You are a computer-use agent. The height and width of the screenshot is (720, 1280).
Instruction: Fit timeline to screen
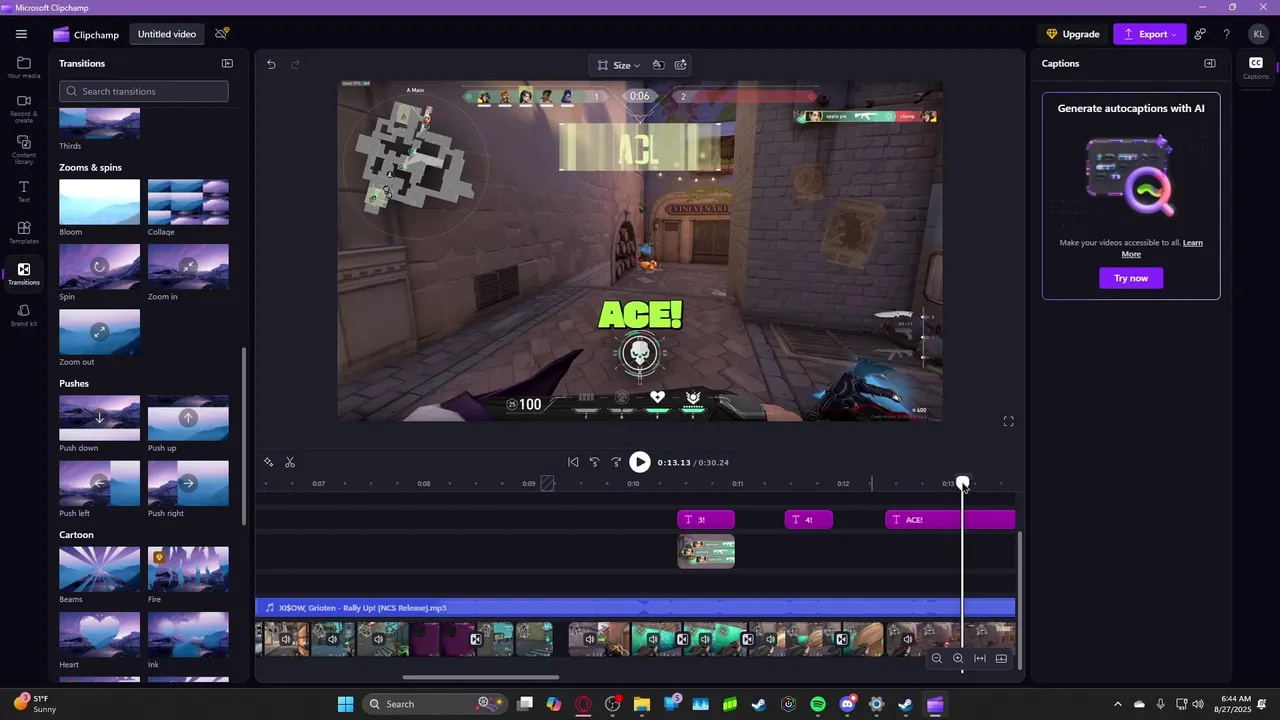pos(980,658)
